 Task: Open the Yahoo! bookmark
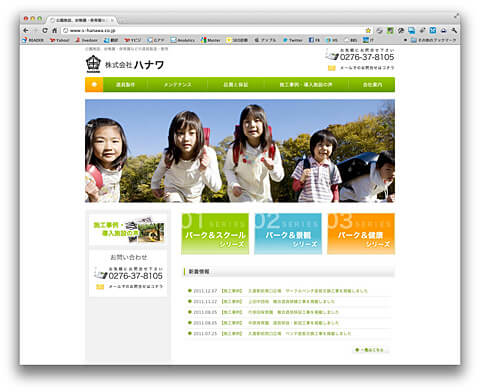59,40
